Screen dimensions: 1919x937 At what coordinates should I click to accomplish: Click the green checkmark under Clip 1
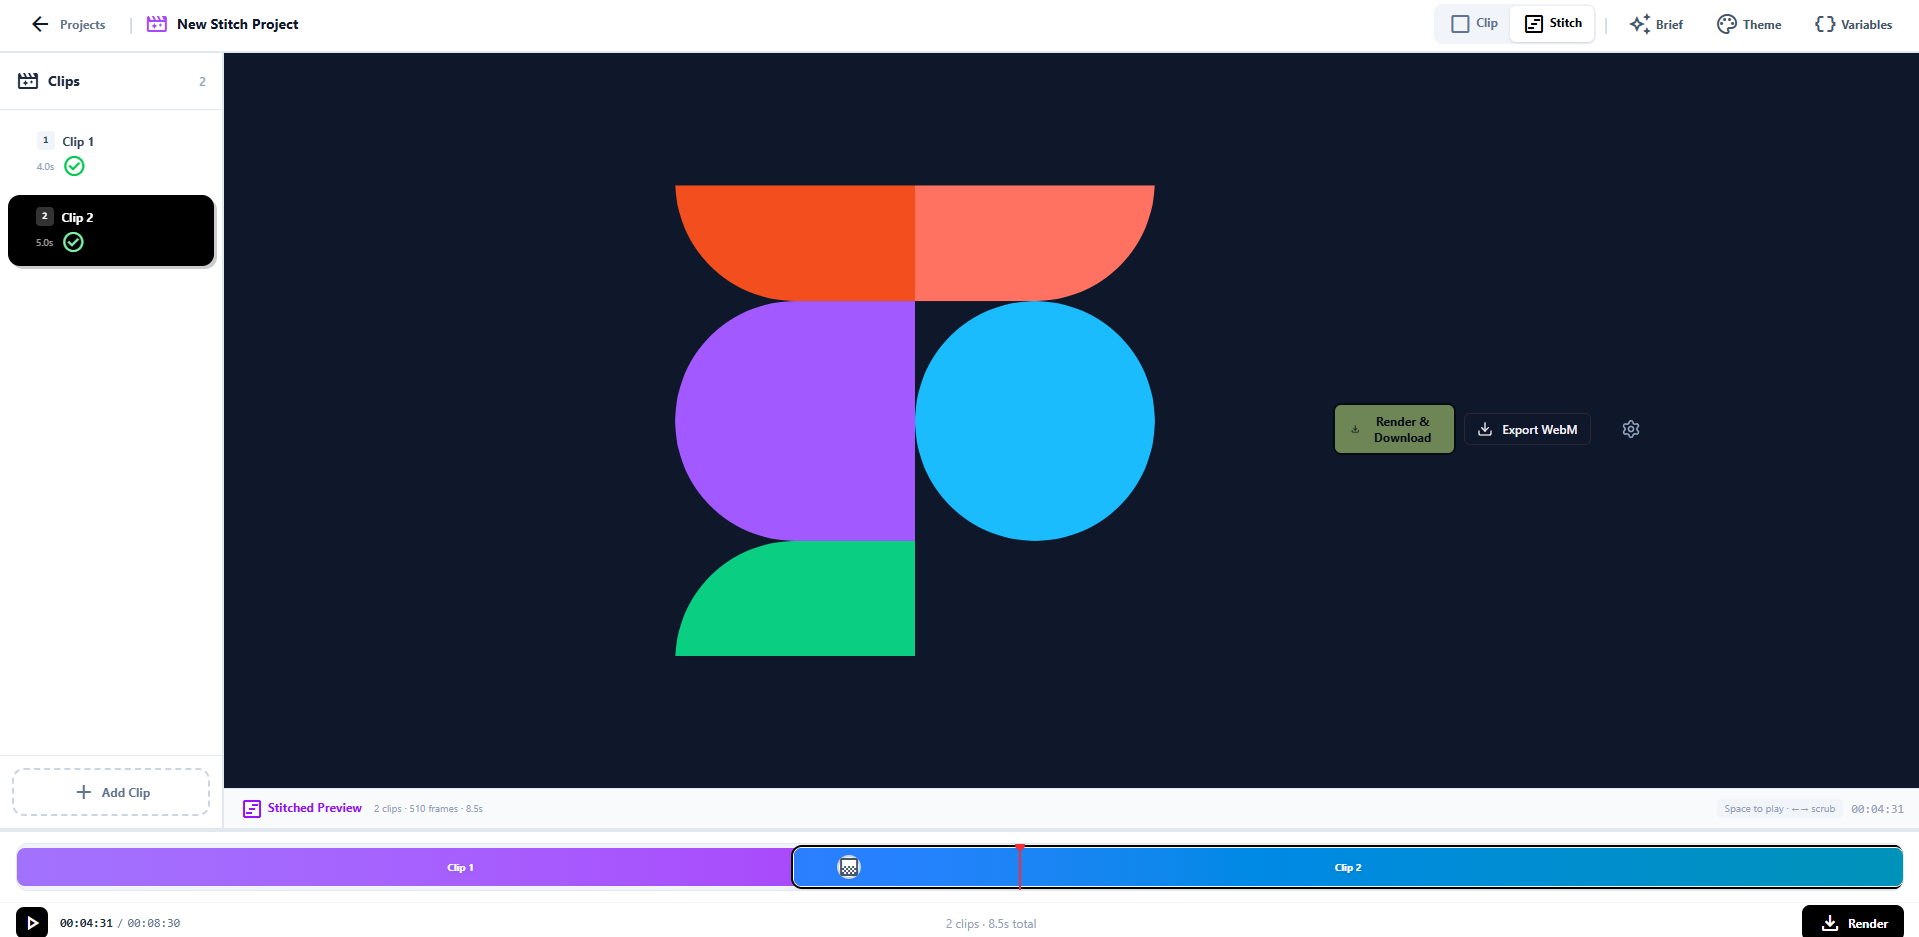click(x=74, y=166)
